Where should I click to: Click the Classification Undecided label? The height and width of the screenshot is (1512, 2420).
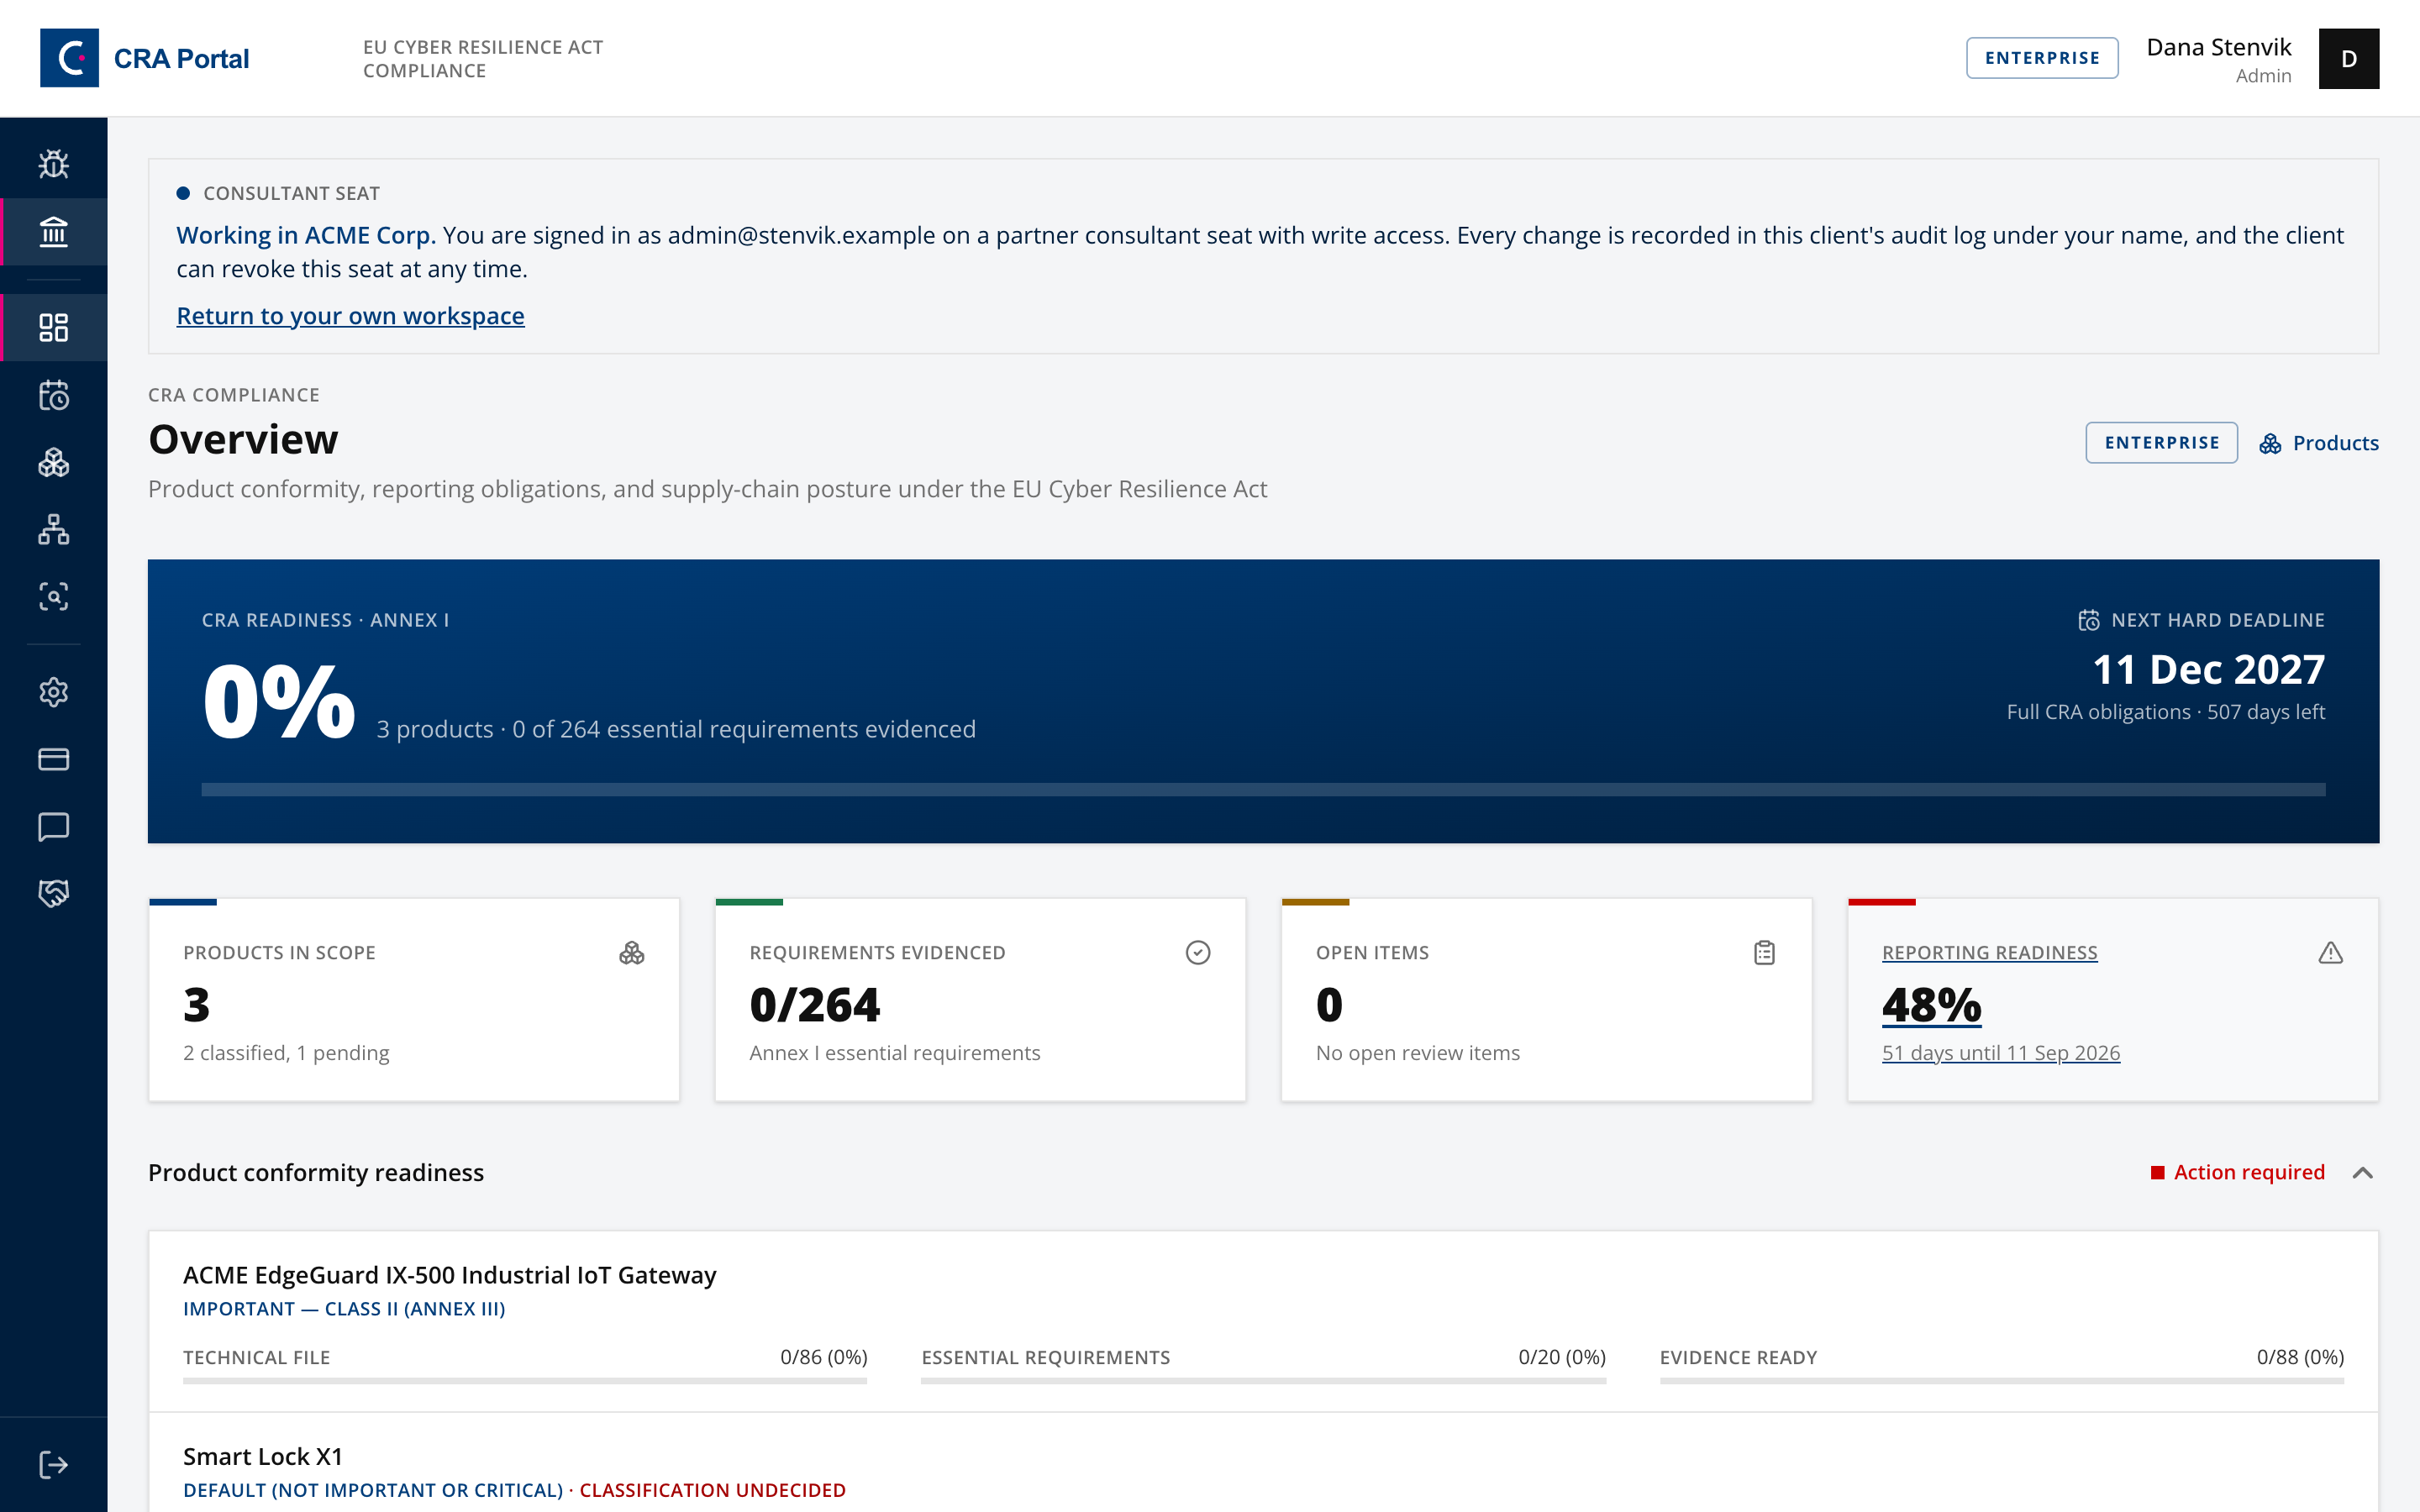click(712, 1490)
